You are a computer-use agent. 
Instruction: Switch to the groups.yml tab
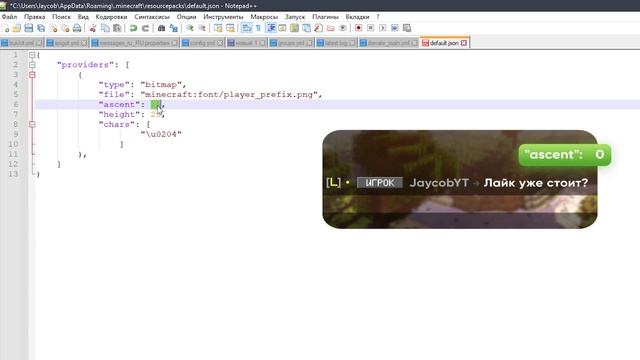291,43
